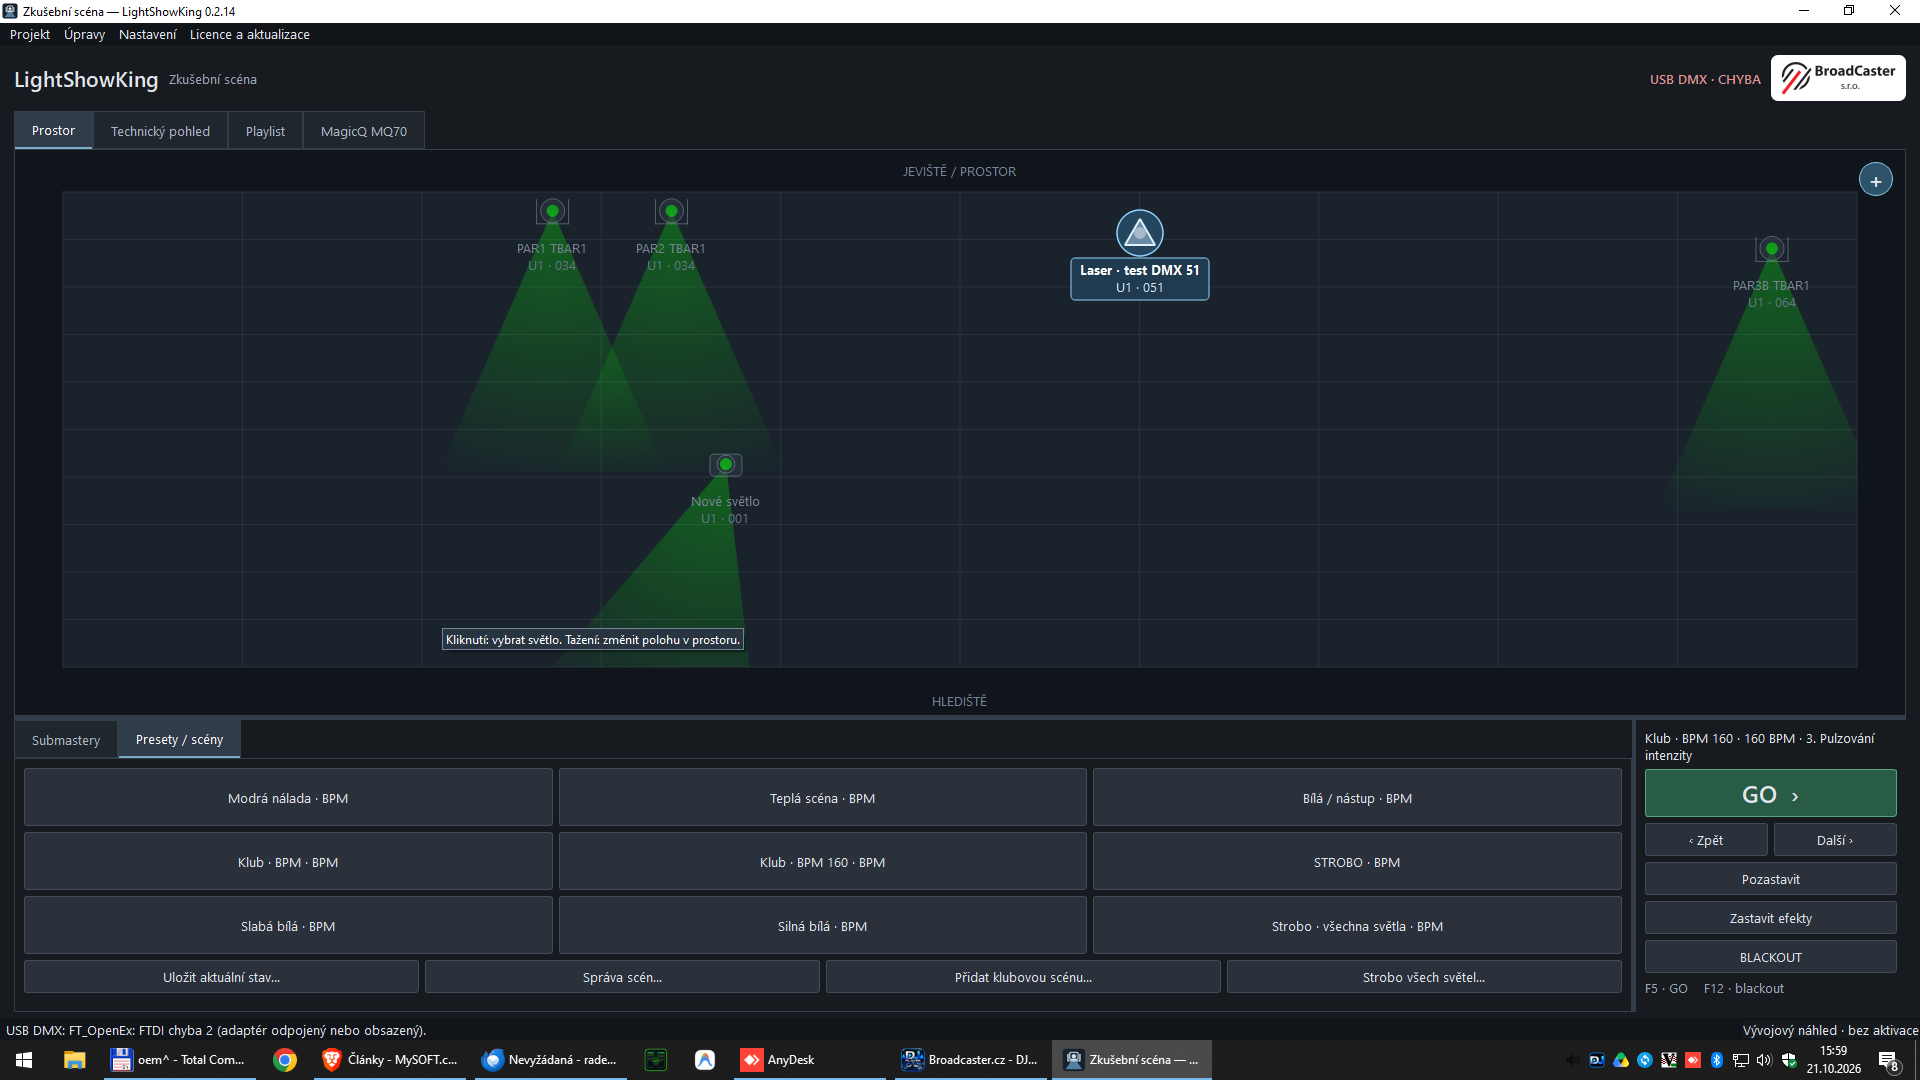Activate the Modrá nálada · BPM preset
This screenshot has height=1080, width=1920.
(x=288, y=798)
